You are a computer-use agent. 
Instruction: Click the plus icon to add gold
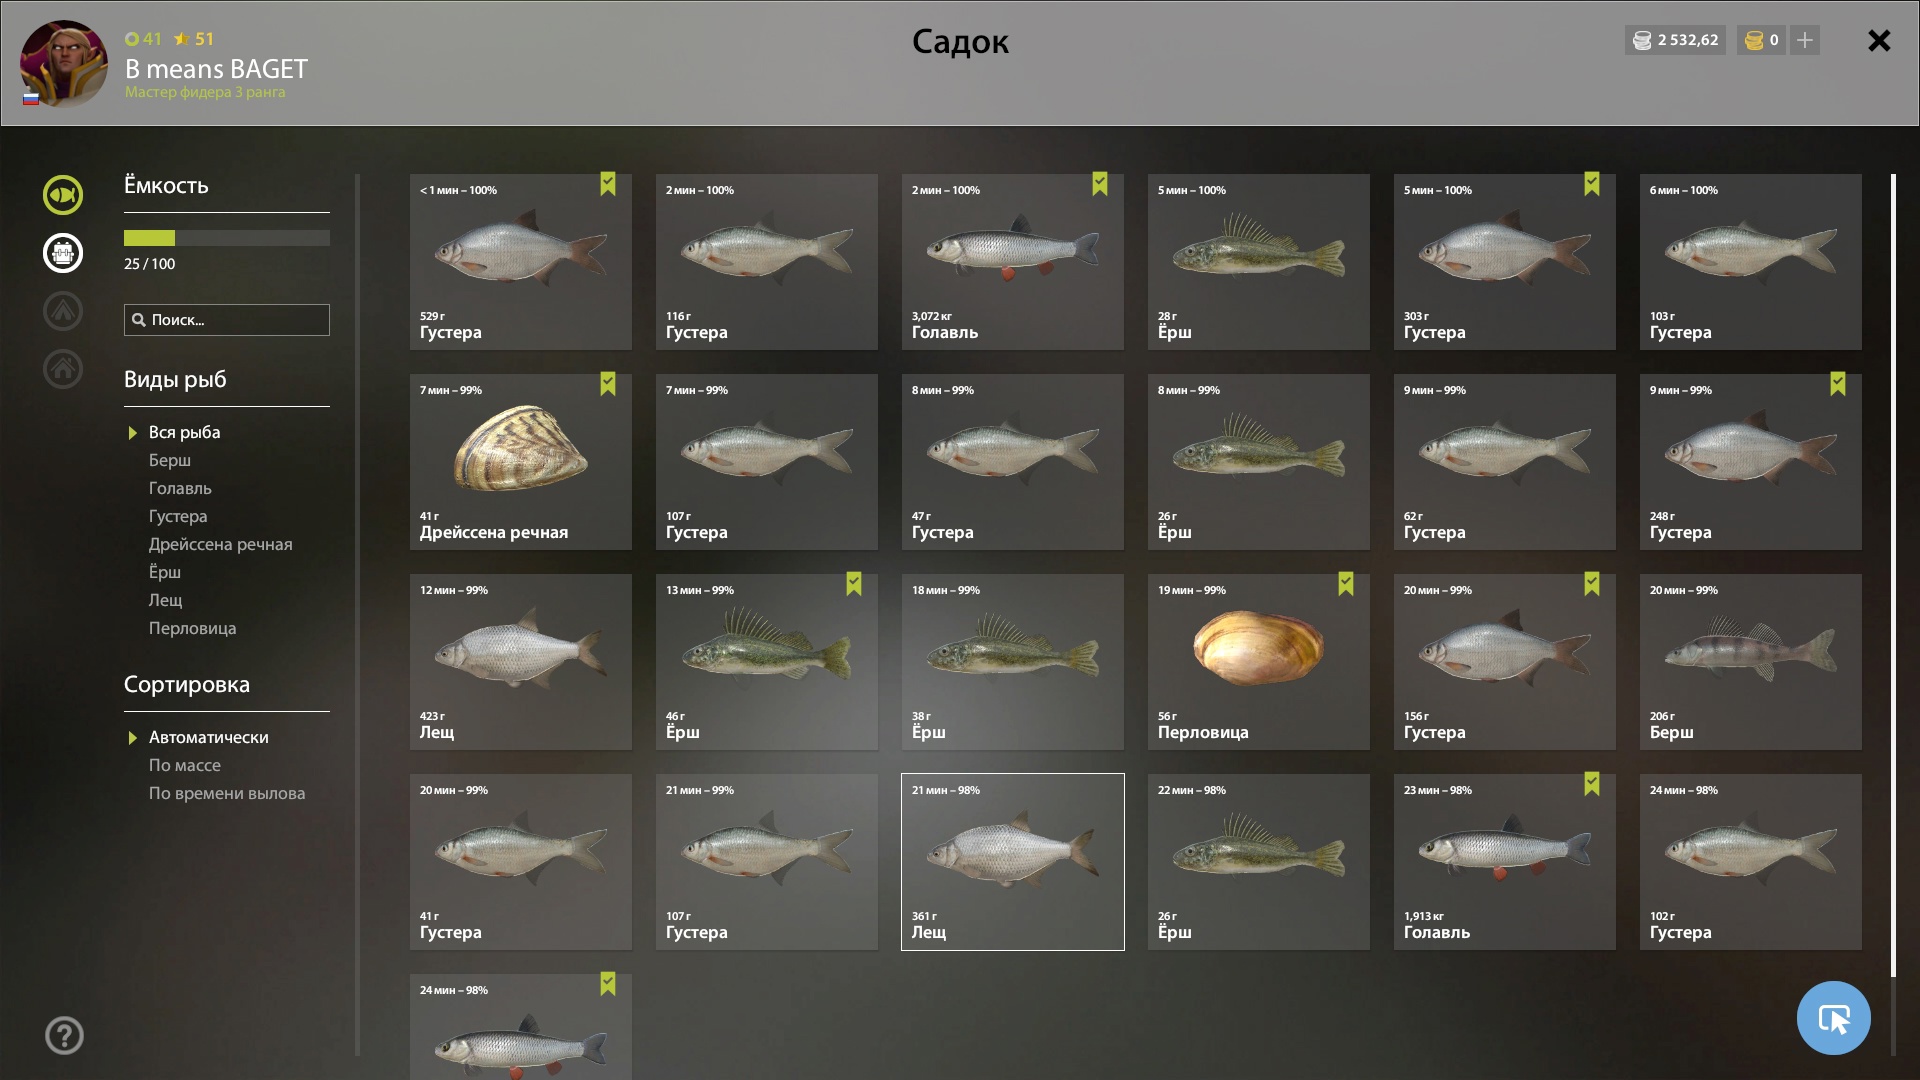pos(1805,40)
